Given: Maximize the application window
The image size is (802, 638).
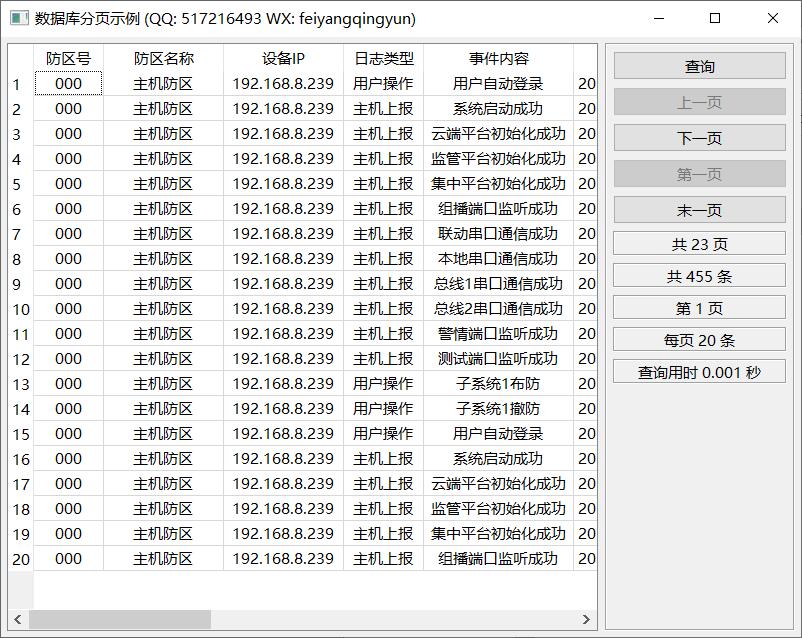Looking at the screenshot, I should pos(714,18).
